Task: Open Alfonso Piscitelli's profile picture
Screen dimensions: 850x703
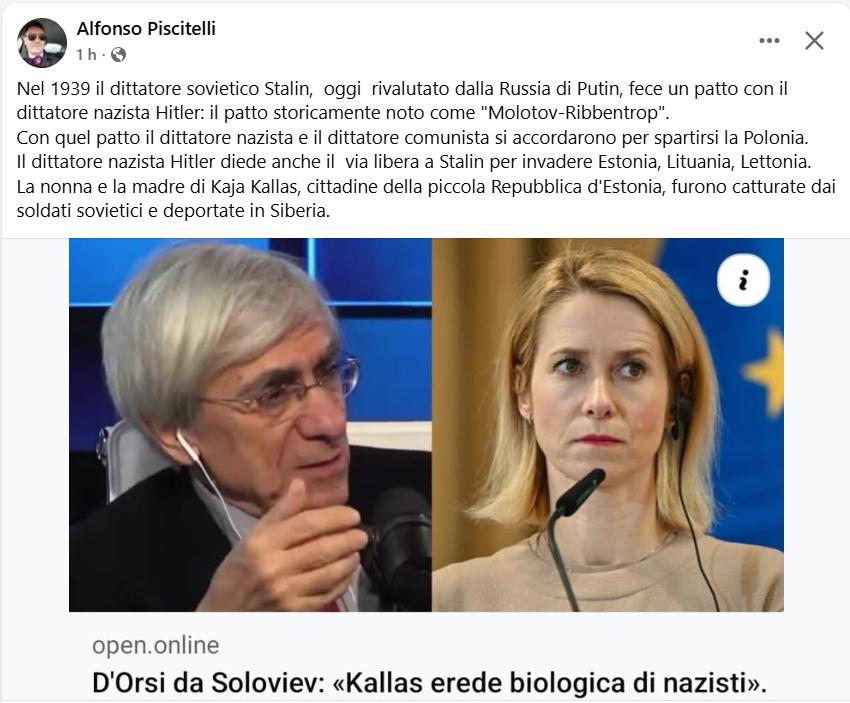Action: pos(42,42)
